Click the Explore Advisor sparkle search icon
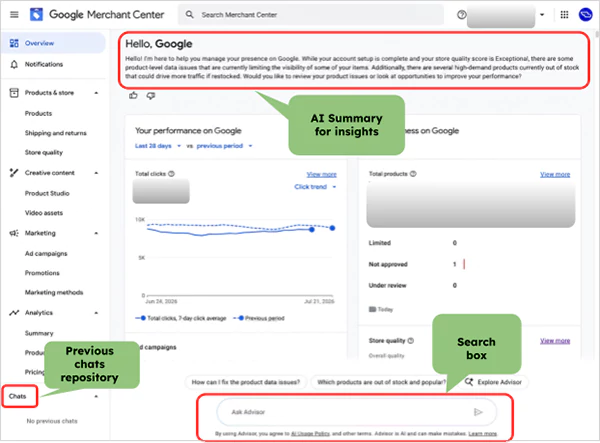The width and height of the screenshot is (600, 443). coord(469,382)
